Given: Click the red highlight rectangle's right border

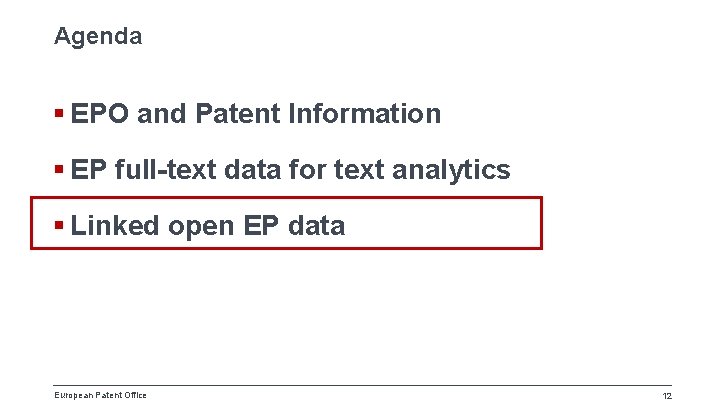Looking at the screenshot, I should point(541,222).
